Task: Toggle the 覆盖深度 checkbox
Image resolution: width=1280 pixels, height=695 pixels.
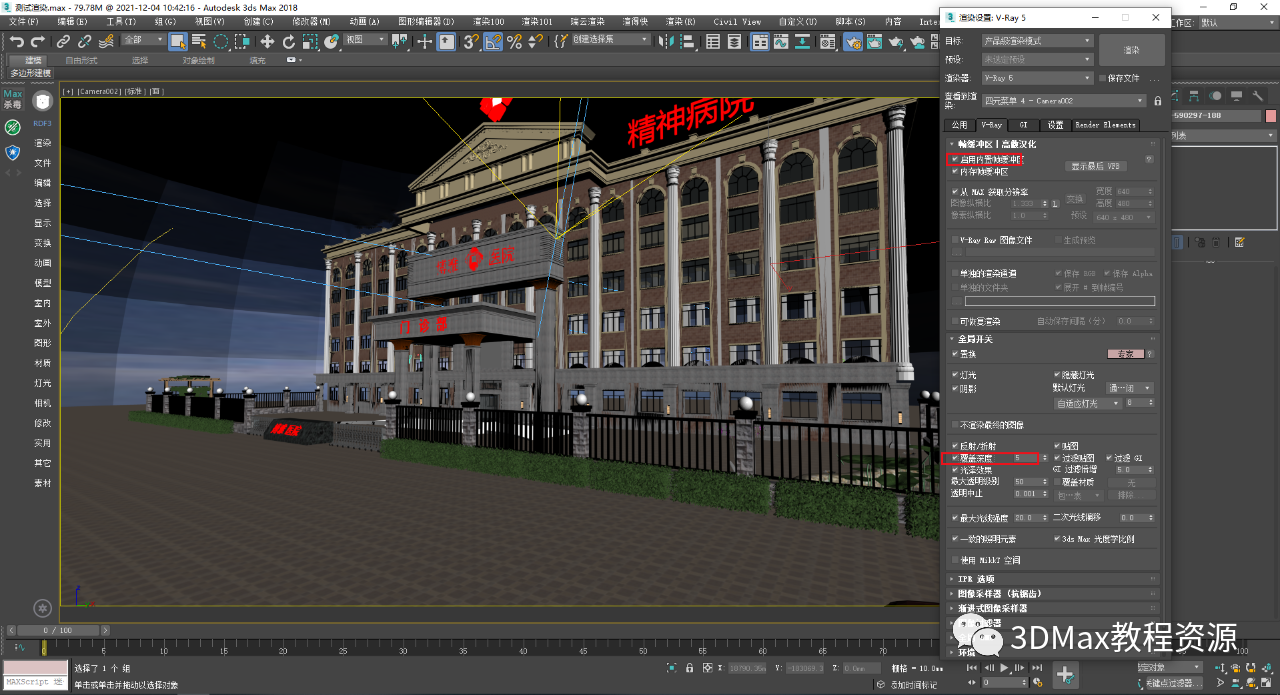Action: pos(954,458)
